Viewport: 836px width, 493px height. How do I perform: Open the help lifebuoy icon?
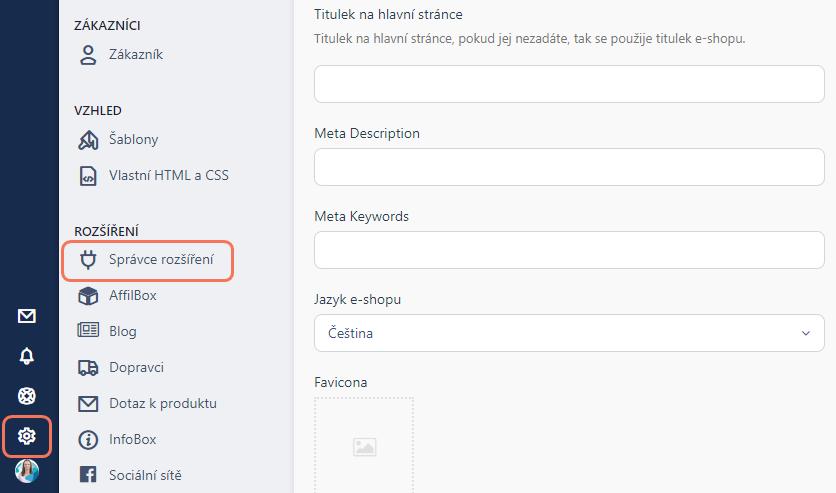pyautogui.click(x=27, y=396)
